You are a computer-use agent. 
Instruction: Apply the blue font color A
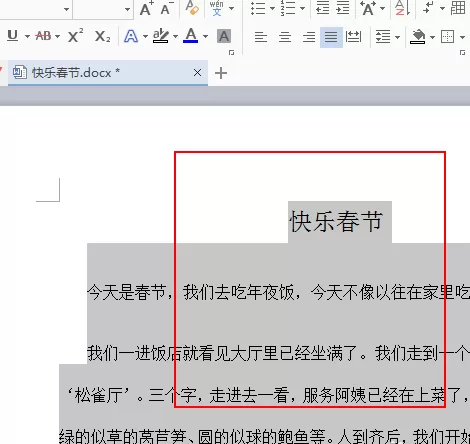pyautogui.click(x=191, y=36)
